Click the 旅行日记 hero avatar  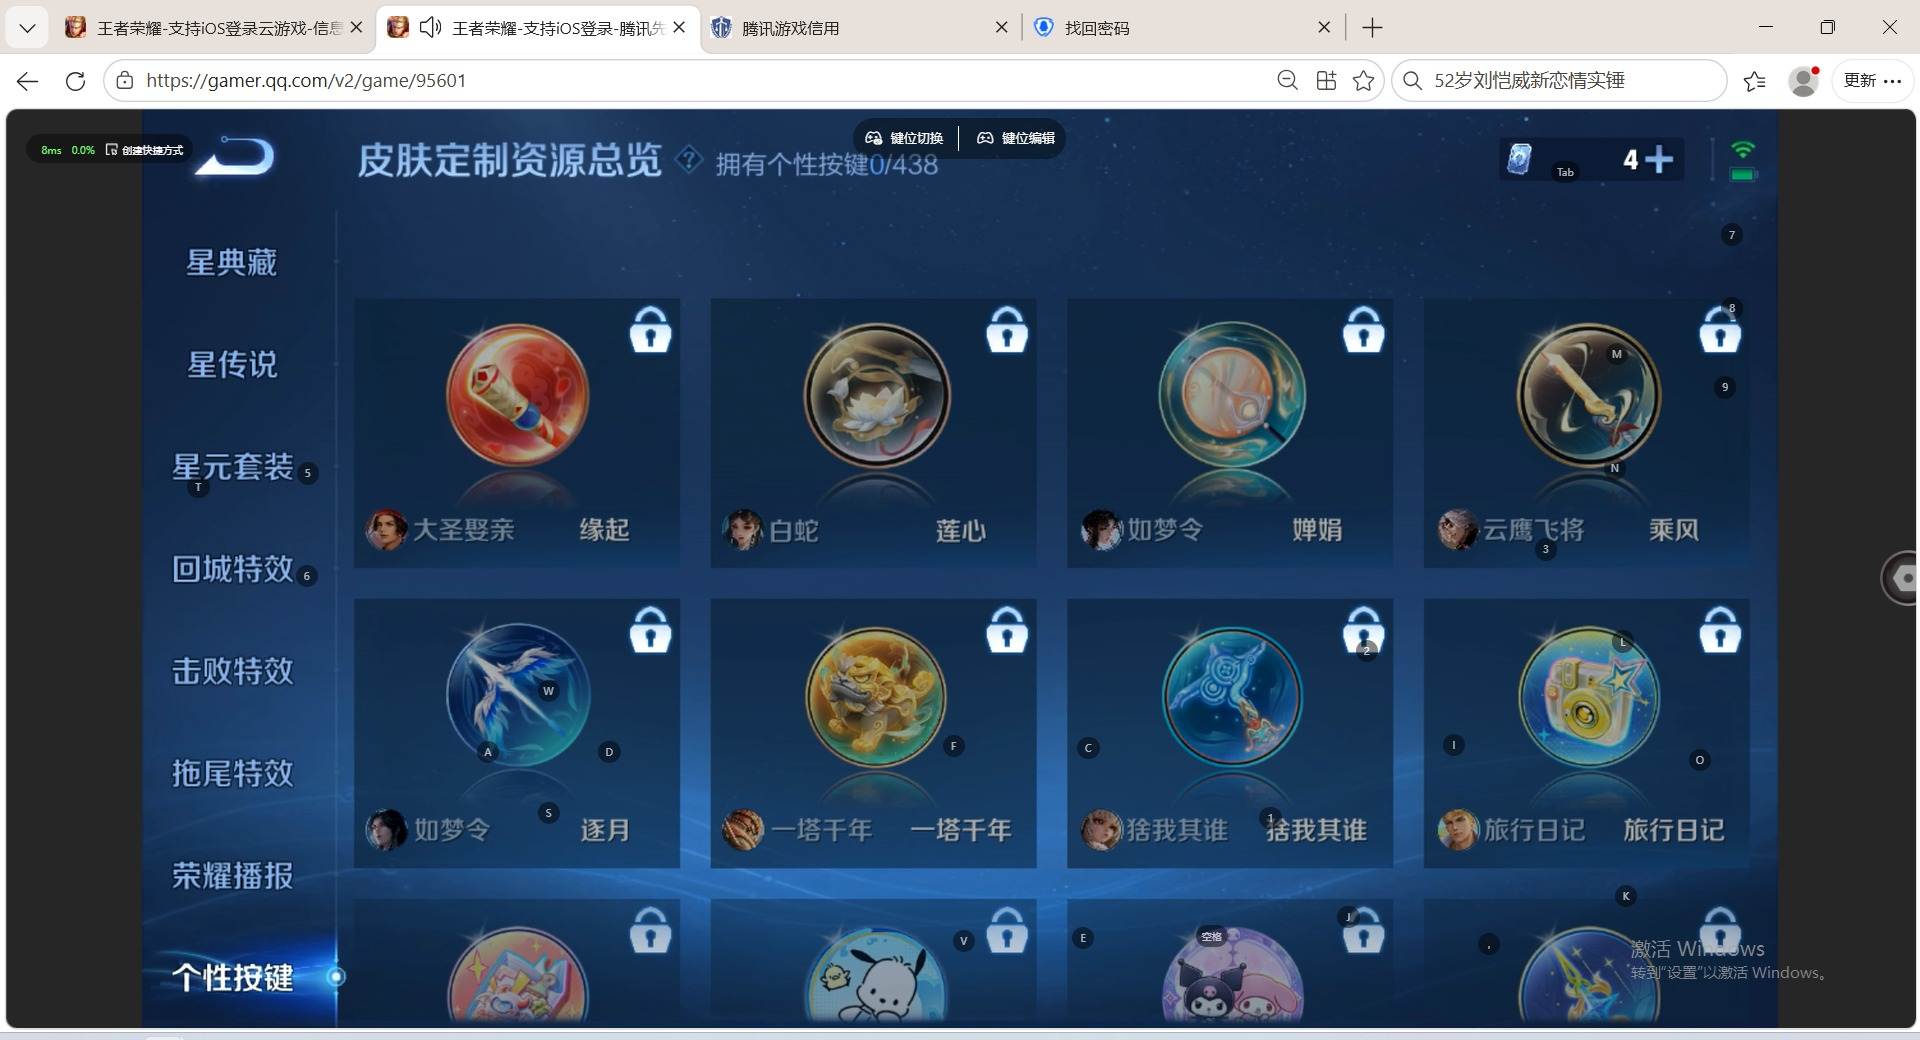click(x=1457, y=830)
